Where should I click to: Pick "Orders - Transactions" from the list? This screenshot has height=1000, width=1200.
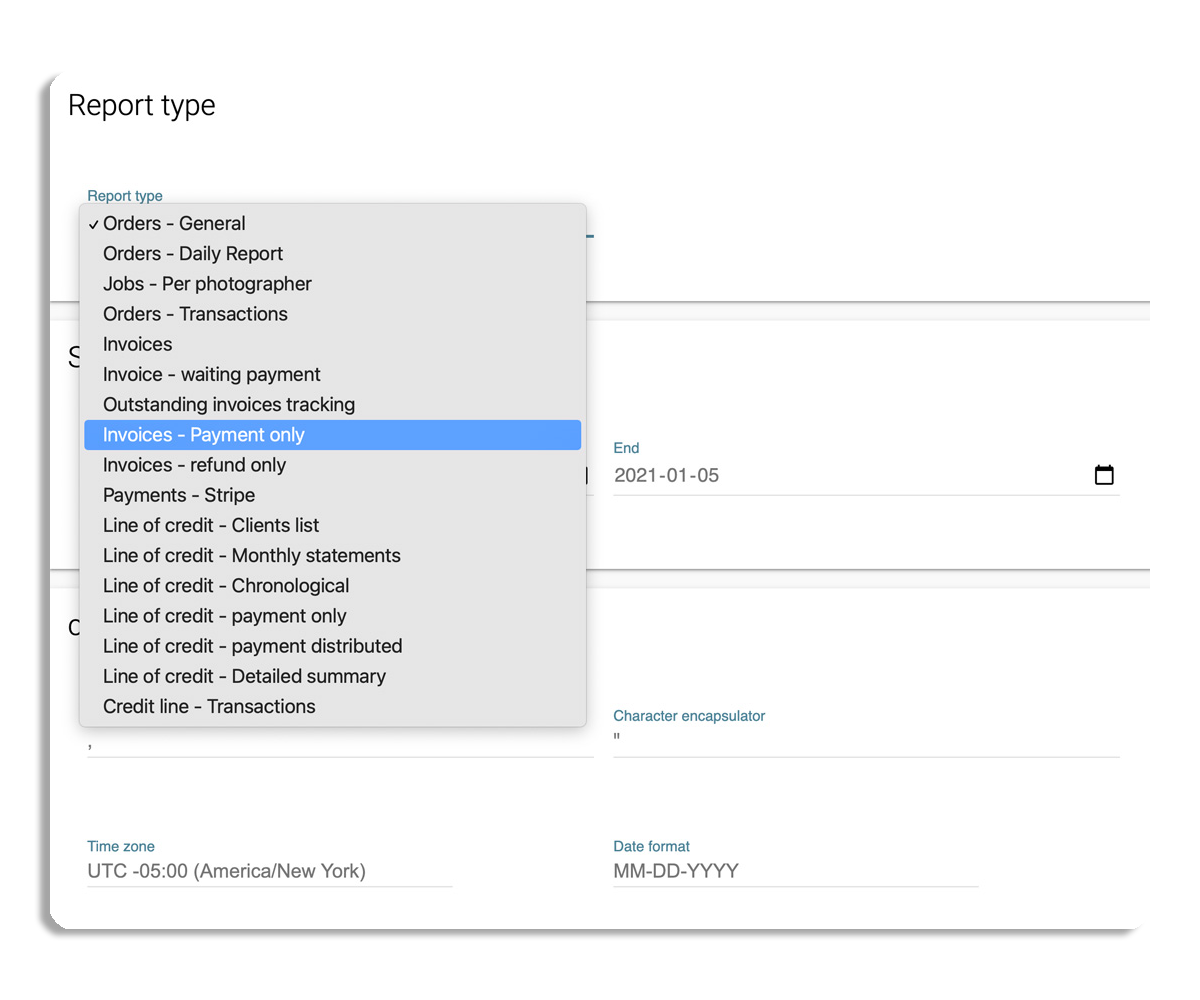(x=195, y=314)
